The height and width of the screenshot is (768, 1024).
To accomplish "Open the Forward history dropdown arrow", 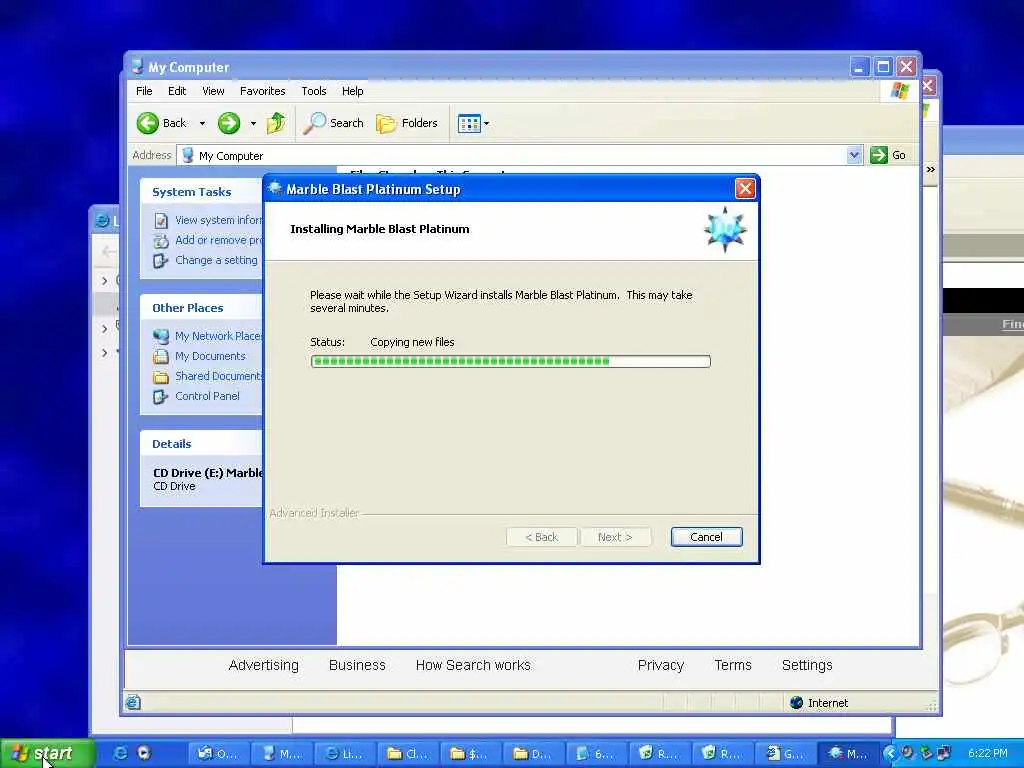I will [253, 123].
